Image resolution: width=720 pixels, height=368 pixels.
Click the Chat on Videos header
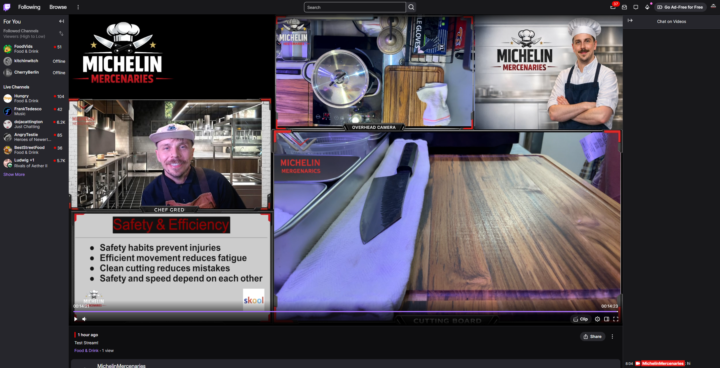[671, 21]
